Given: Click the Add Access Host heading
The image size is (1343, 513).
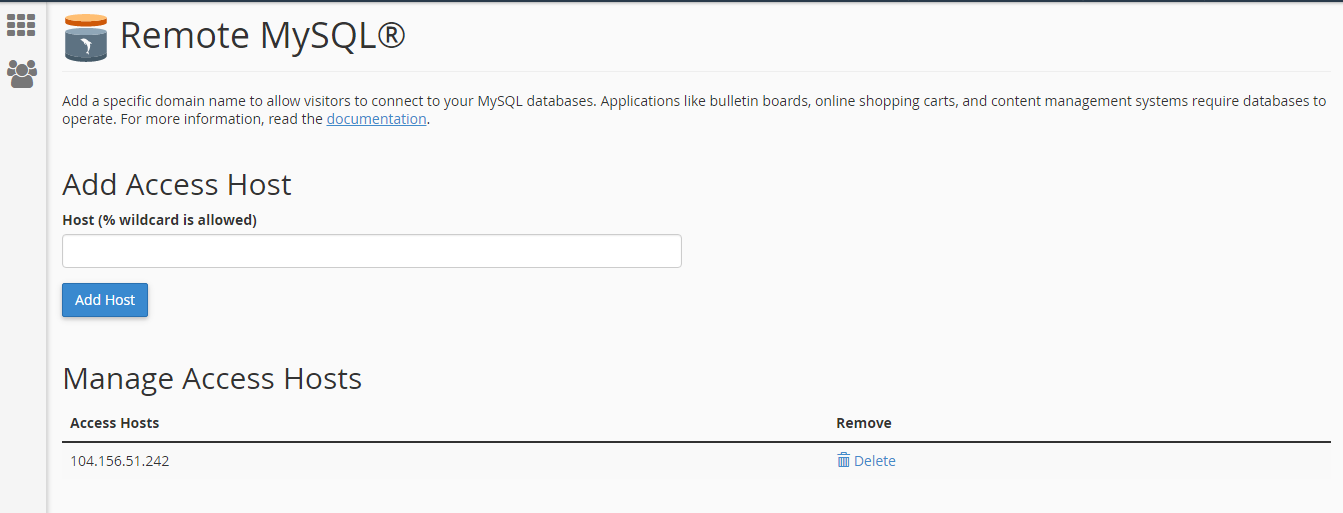Looking at the screenshot, I should 177,185.
